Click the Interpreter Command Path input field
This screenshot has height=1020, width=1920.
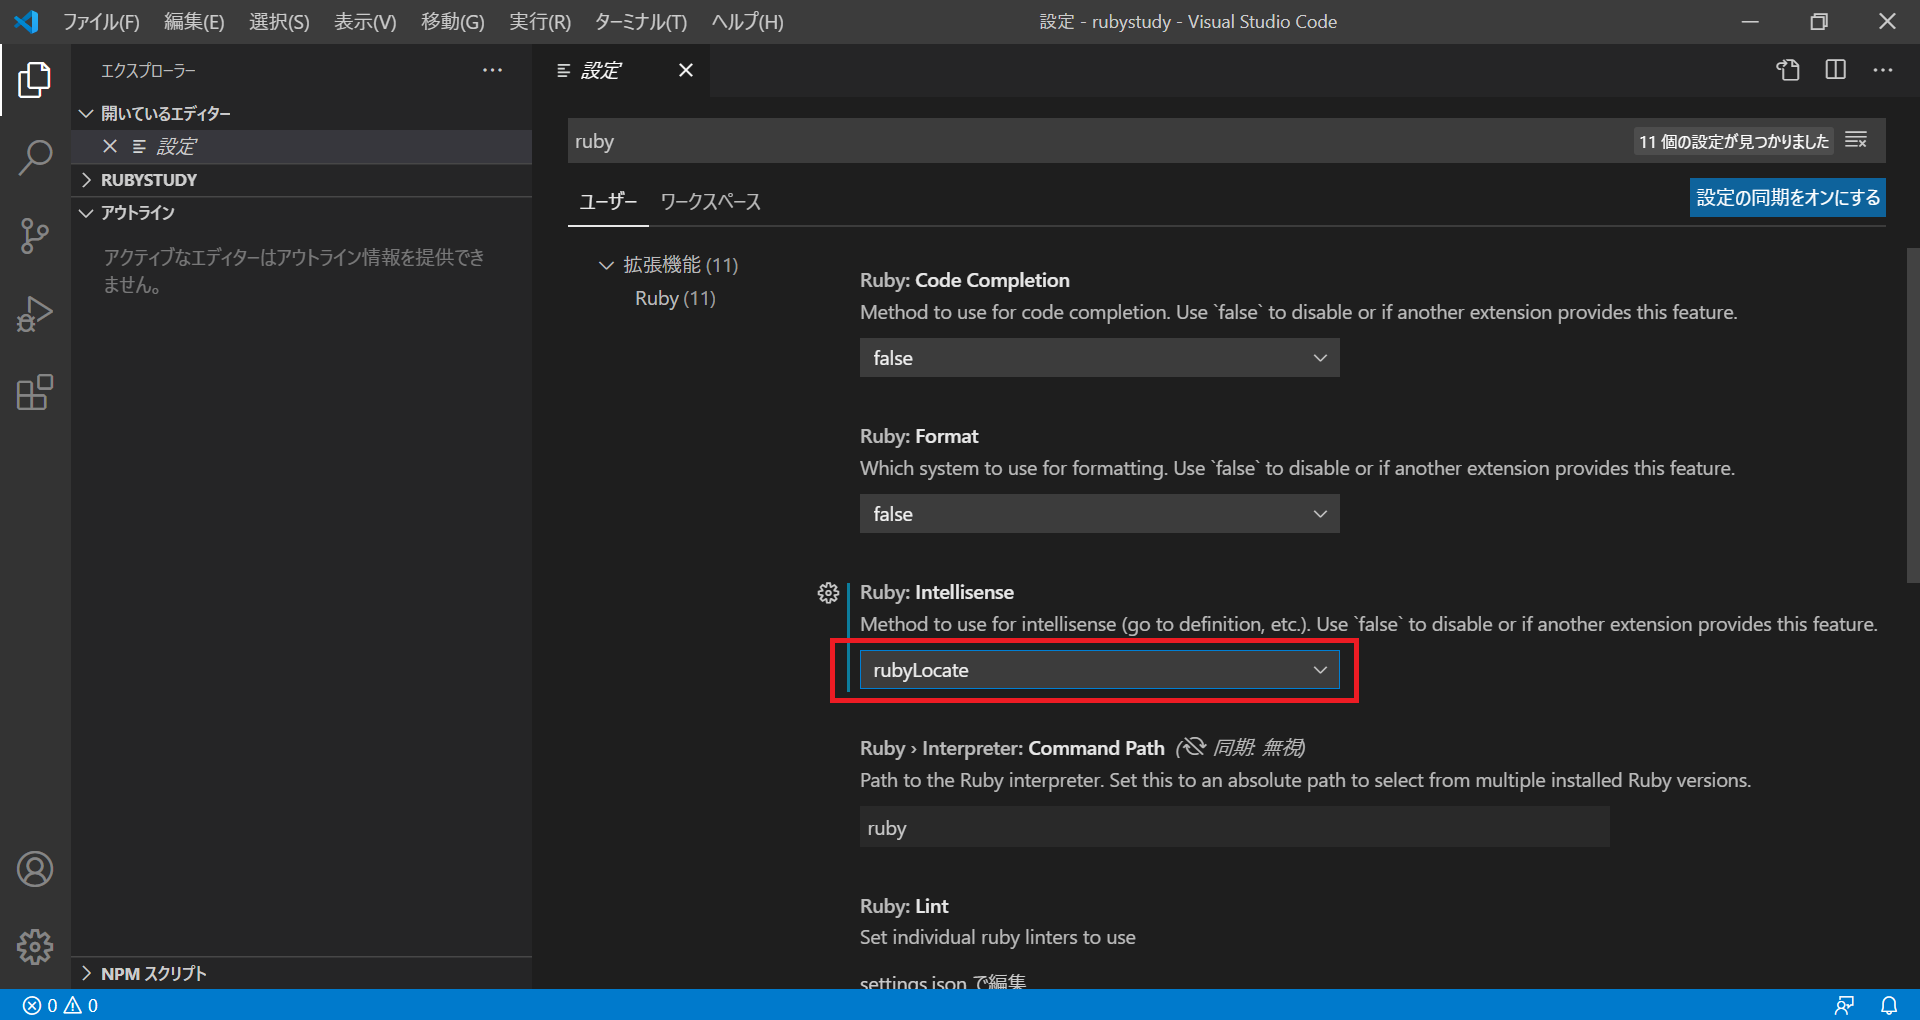click(1235, 827)
